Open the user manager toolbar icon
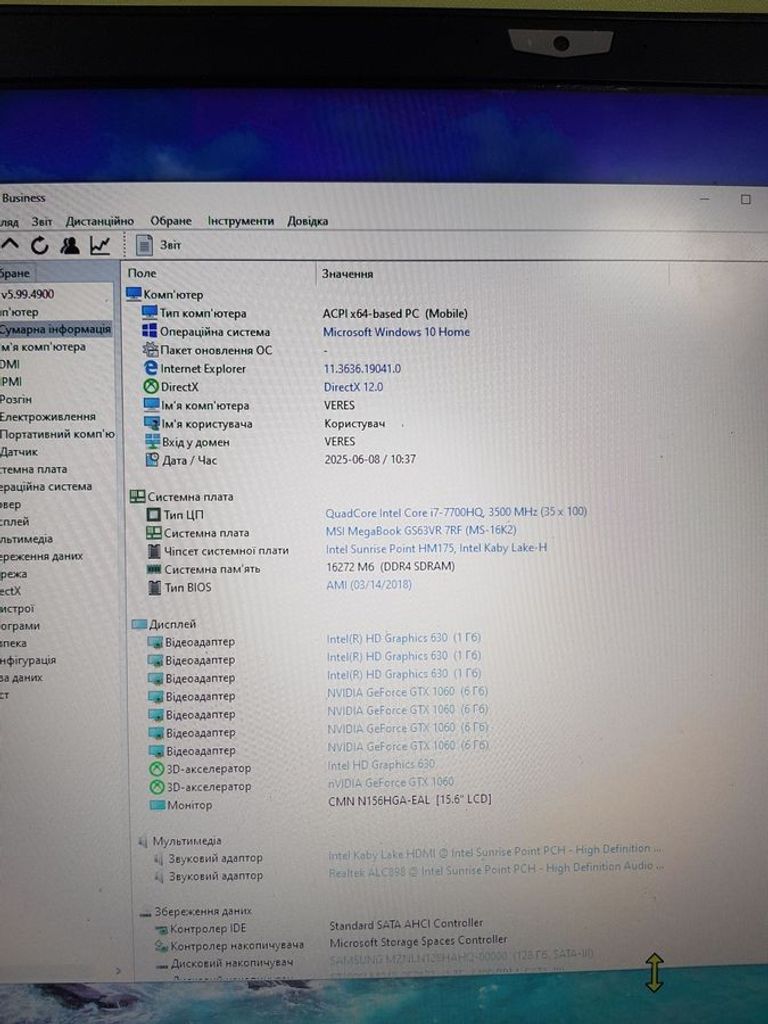Image resolution: width=768 pixels, height=1024 pixels. [x=69, y=246]
